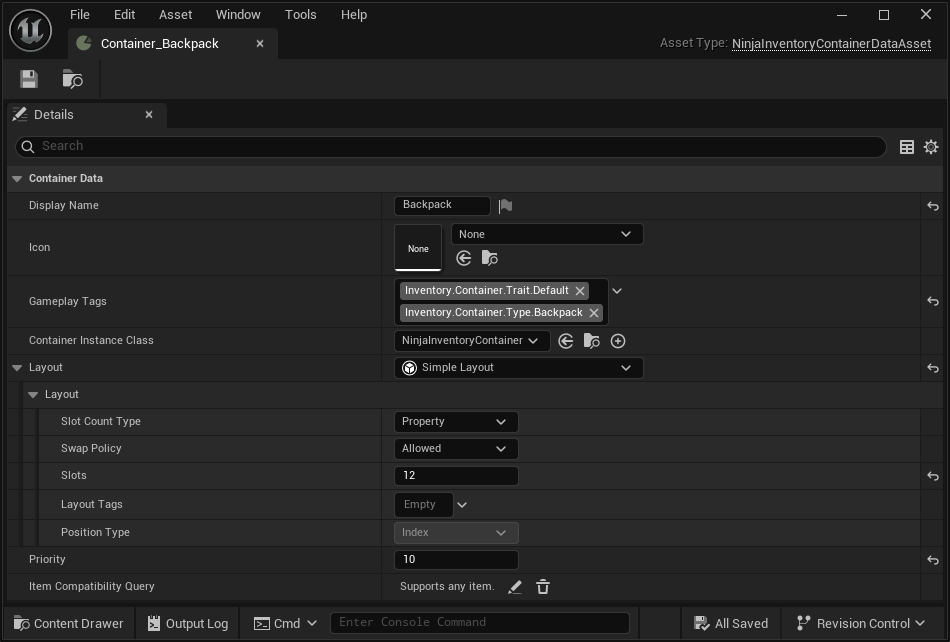Viewport: 950px width, 642px height.
Task: Click the Inventory.Container.Trait.Default tag label
Action: click(487, 291)
